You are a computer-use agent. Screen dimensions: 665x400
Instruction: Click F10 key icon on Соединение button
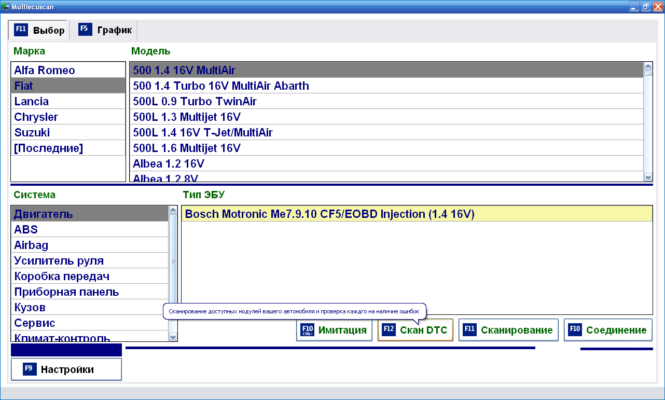(575, 330)
